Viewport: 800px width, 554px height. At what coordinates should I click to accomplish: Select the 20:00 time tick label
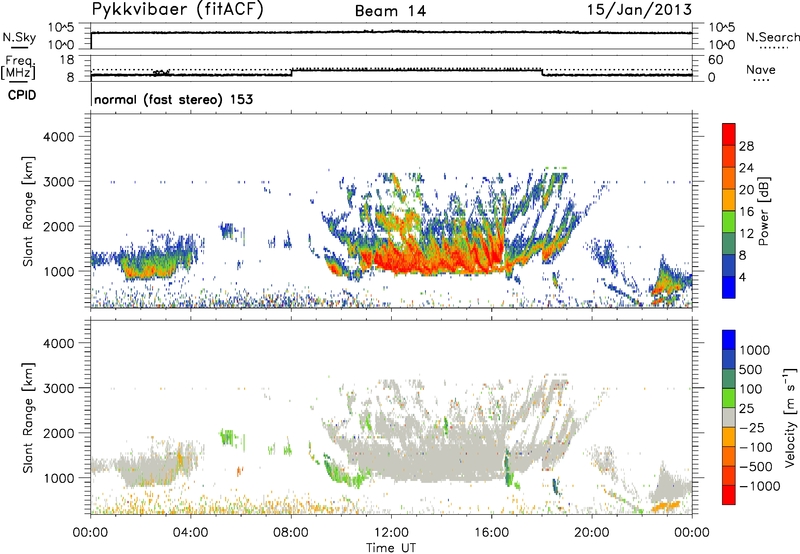point(591,533)
